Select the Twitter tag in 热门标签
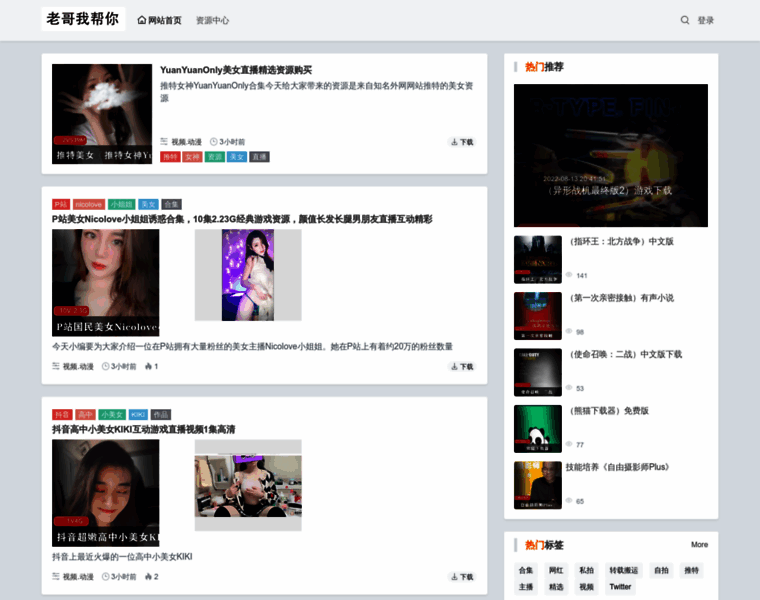Screen dimensions: 760x600 [x=620, y=587]
